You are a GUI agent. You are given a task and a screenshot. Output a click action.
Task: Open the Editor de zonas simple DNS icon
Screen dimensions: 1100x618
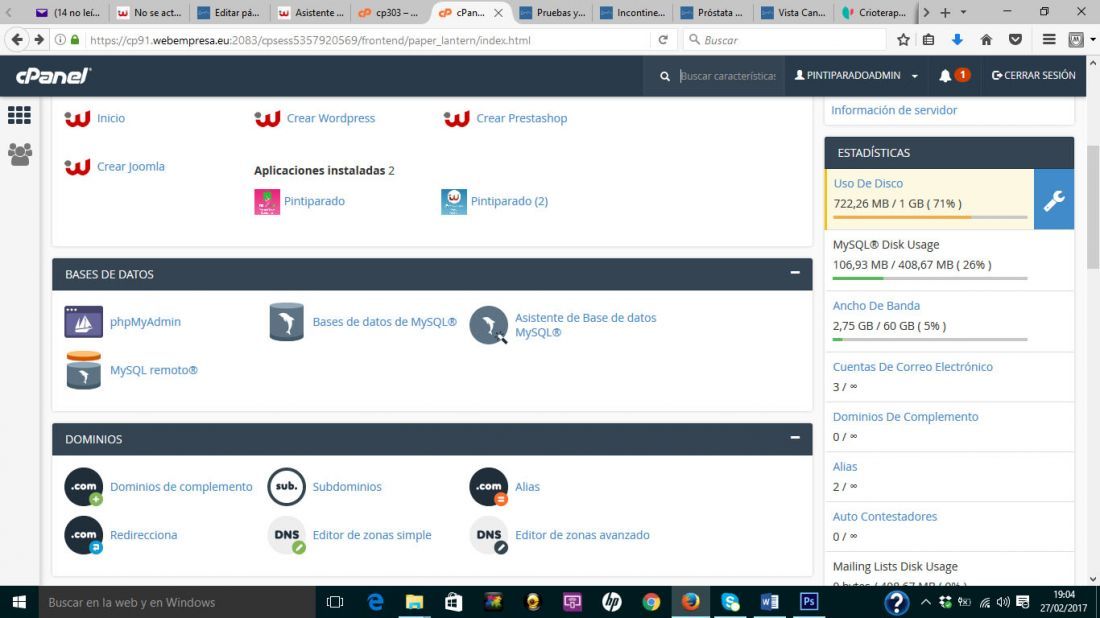point(286,535)
